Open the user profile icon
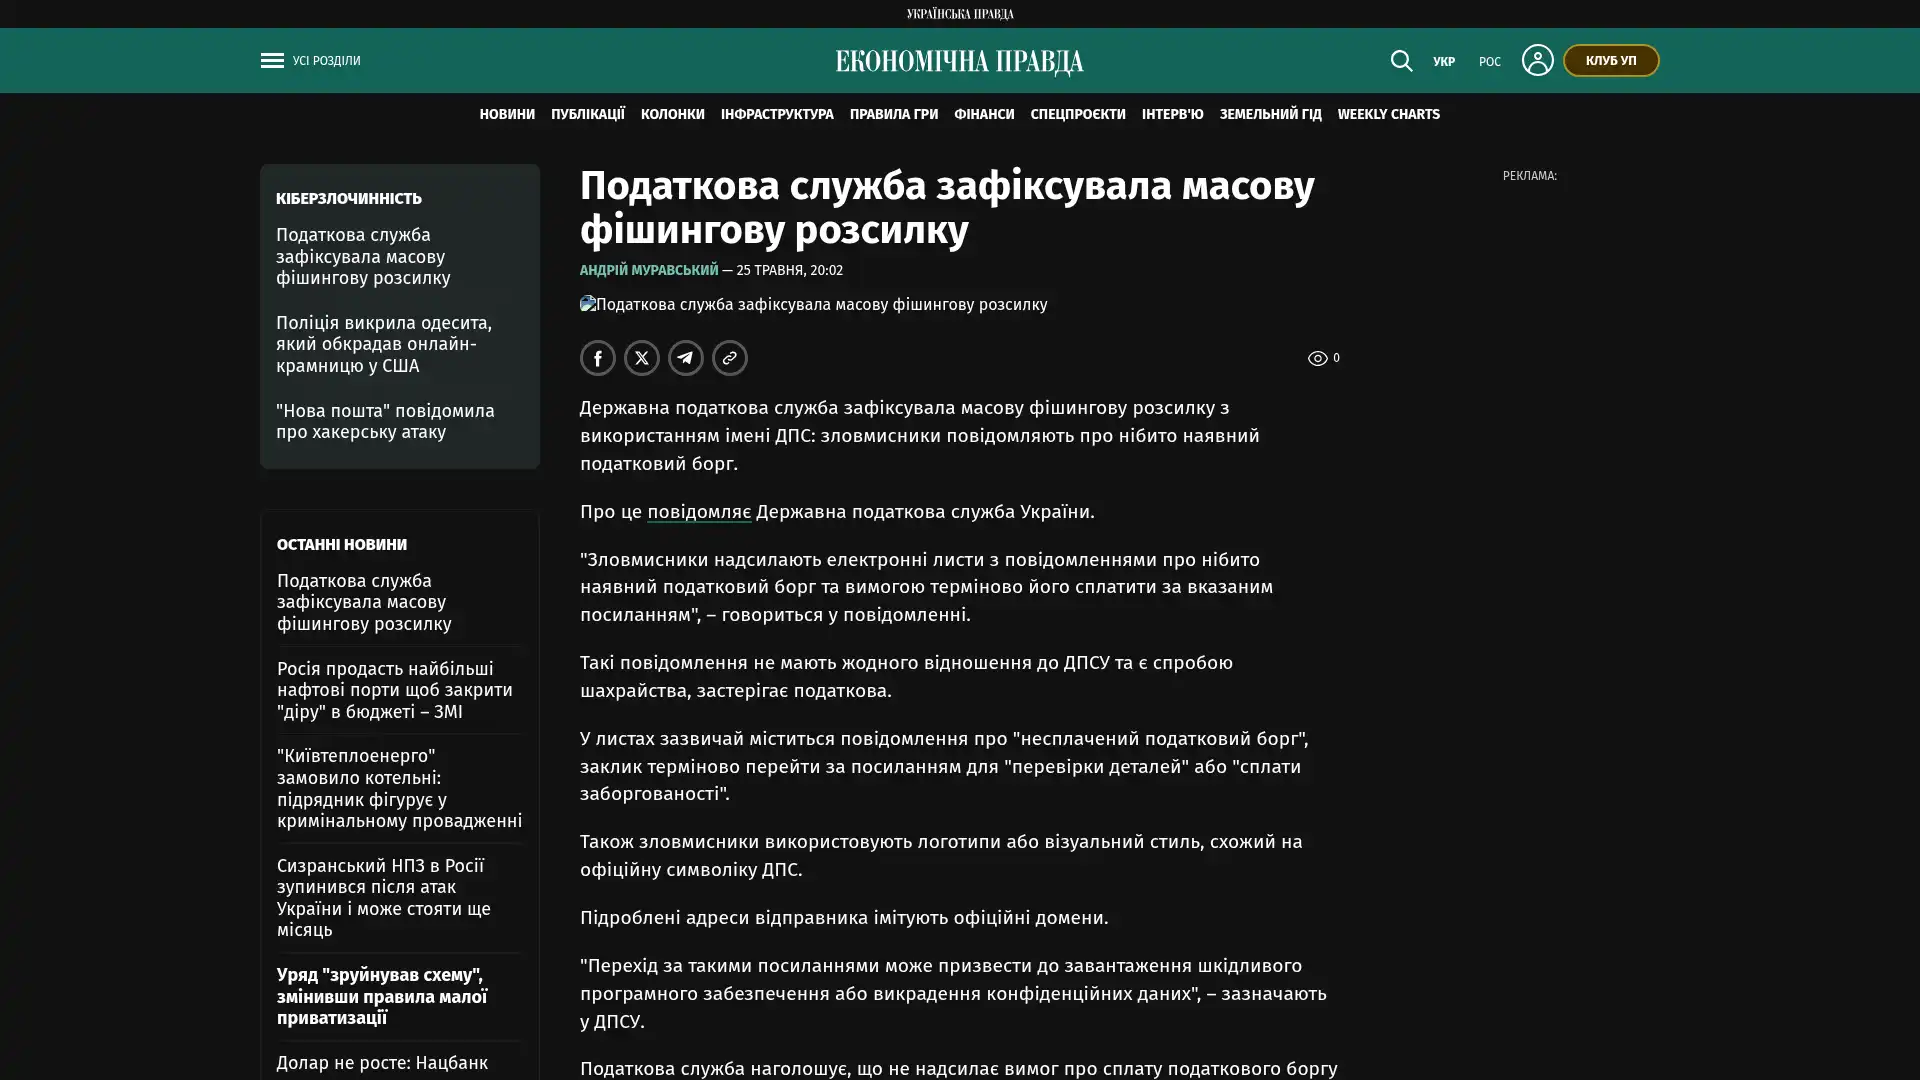 coord(1537,60)
